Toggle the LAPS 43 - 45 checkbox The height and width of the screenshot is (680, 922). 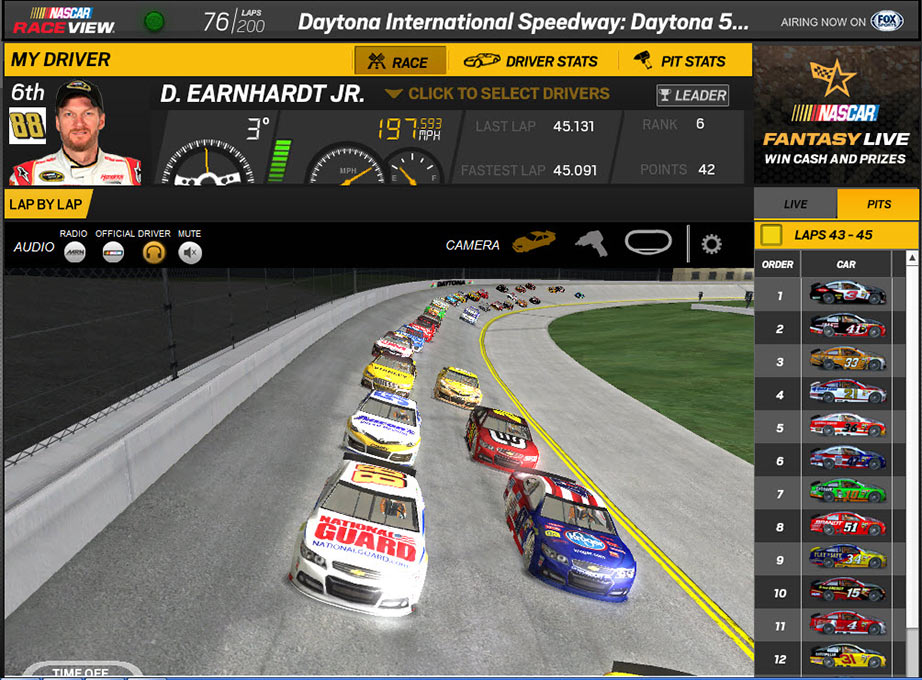pos(772,232)
